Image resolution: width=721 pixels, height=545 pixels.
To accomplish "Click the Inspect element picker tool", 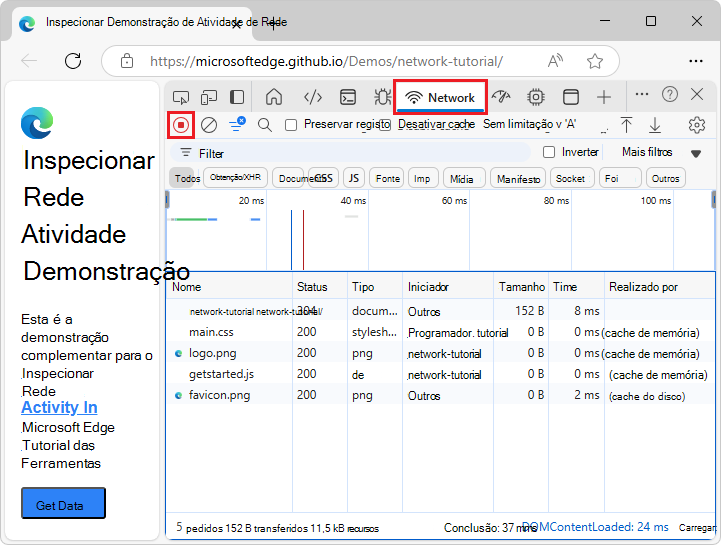I will point(181,97).
